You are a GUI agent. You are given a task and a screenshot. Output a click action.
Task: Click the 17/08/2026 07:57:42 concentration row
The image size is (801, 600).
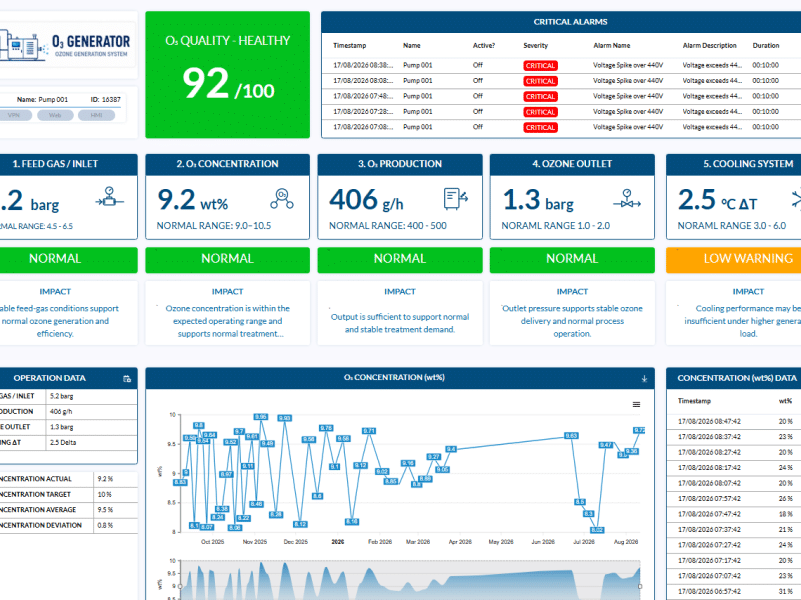[734, 498]
